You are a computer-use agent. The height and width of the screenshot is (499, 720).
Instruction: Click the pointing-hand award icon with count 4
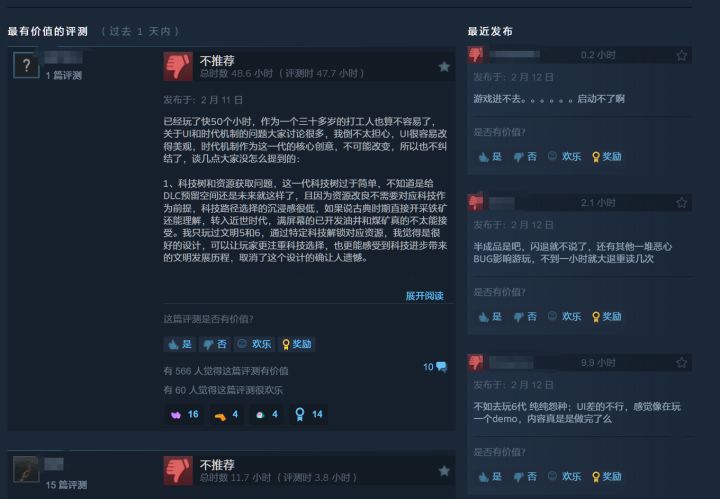(x=226, y=415)
